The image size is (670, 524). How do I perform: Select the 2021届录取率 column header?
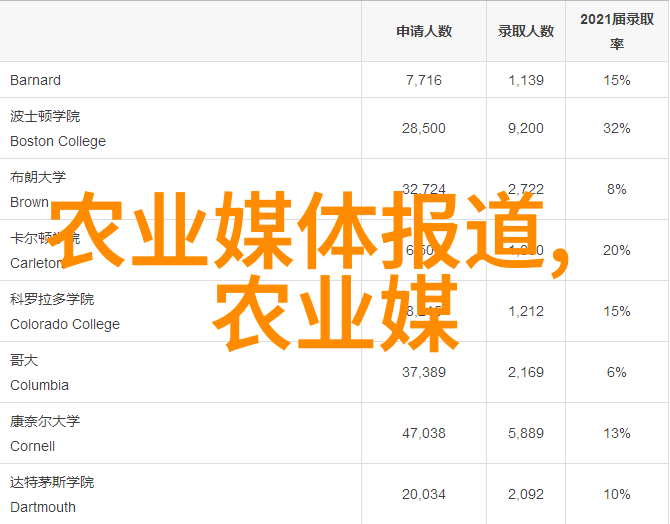(617, 31)
